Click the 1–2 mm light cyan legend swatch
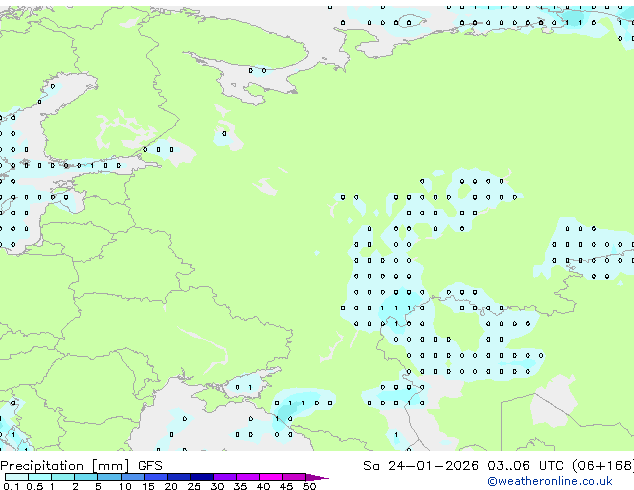The height and width of the screenshot is (490, 634). pyautogui.click(x=63, y=477)
